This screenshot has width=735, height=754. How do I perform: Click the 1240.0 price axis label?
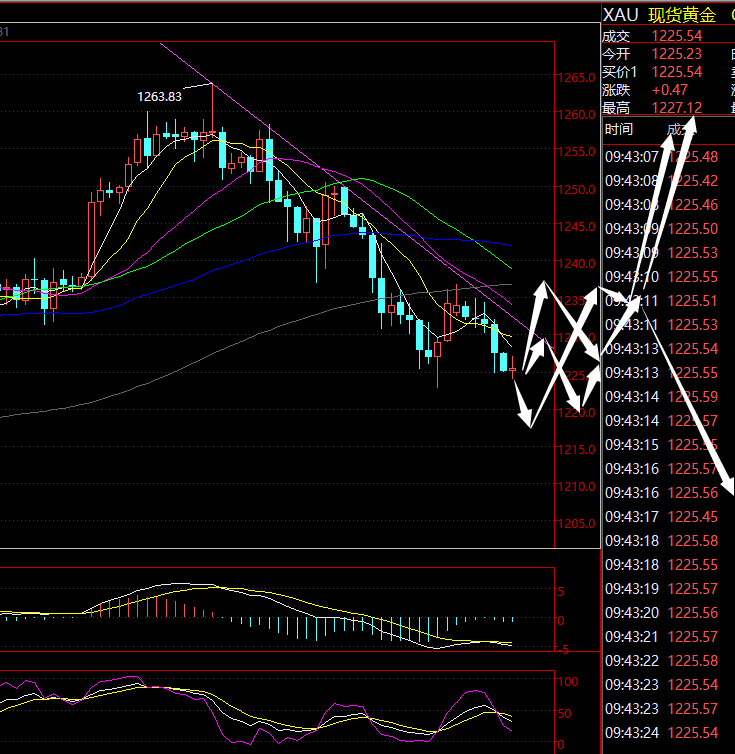576,264
